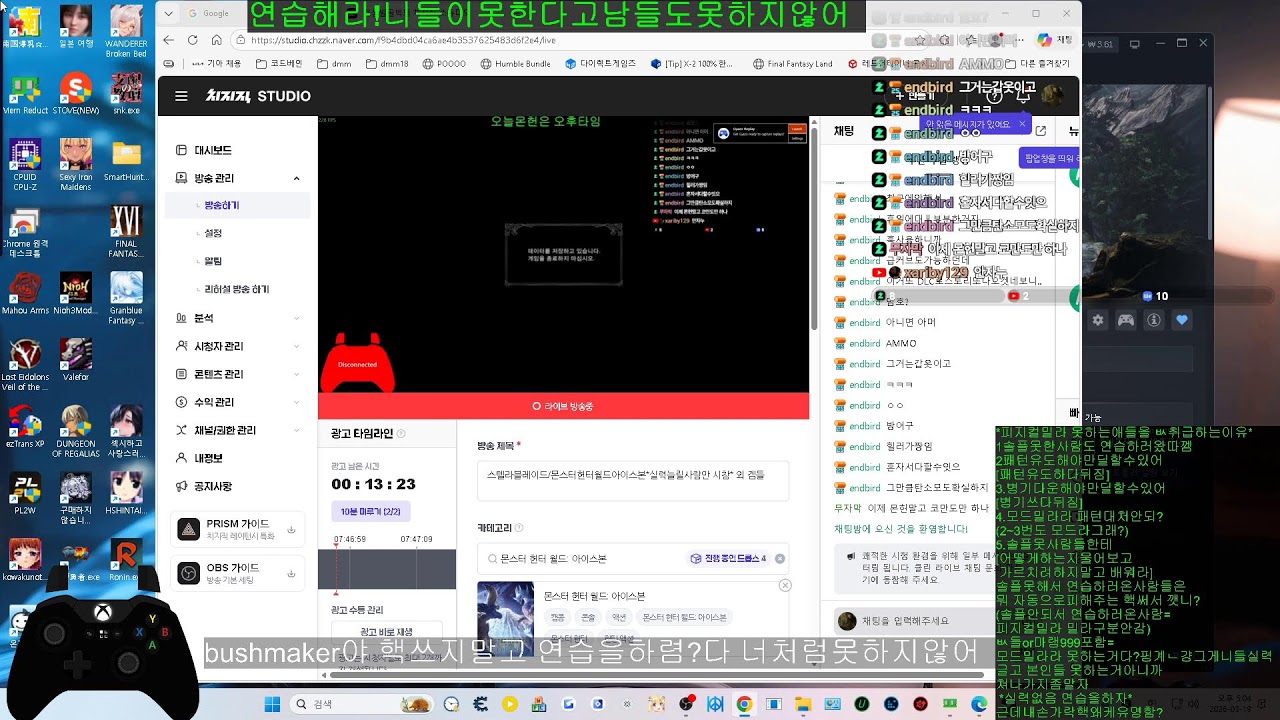Download the PRISM 가이드
This screenshot has width=1280, height=720.
[x=291, y=530]
